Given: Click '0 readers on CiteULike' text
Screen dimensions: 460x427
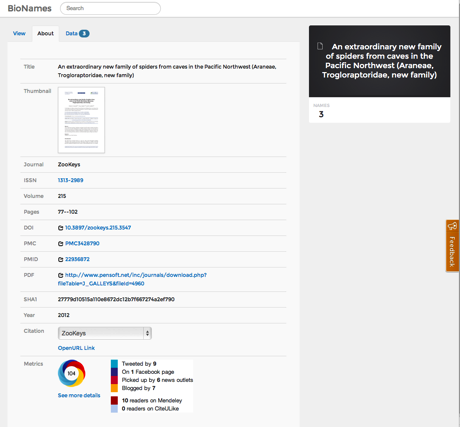Looking at the screenshot, I should (150, 409).
